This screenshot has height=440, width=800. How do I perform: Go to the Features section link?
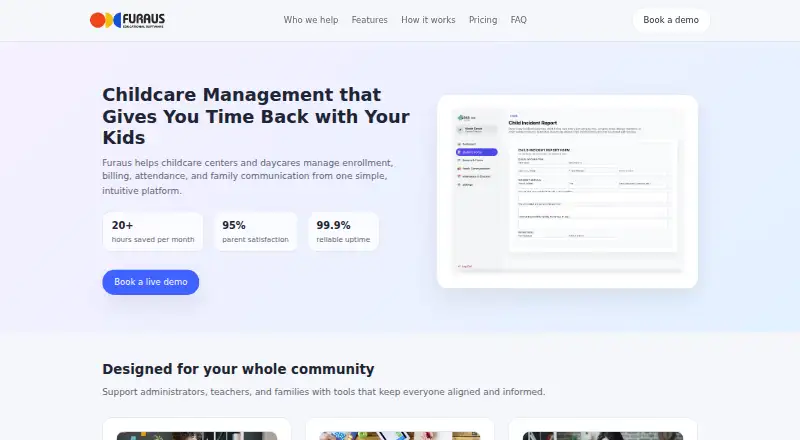click(x=369, y=20)
